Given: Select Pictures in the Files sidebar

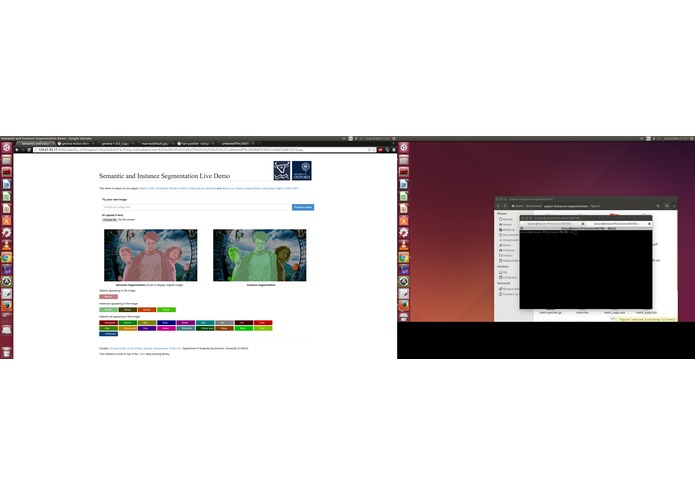Looking at the screenshot, I should [x=507, y=250].
